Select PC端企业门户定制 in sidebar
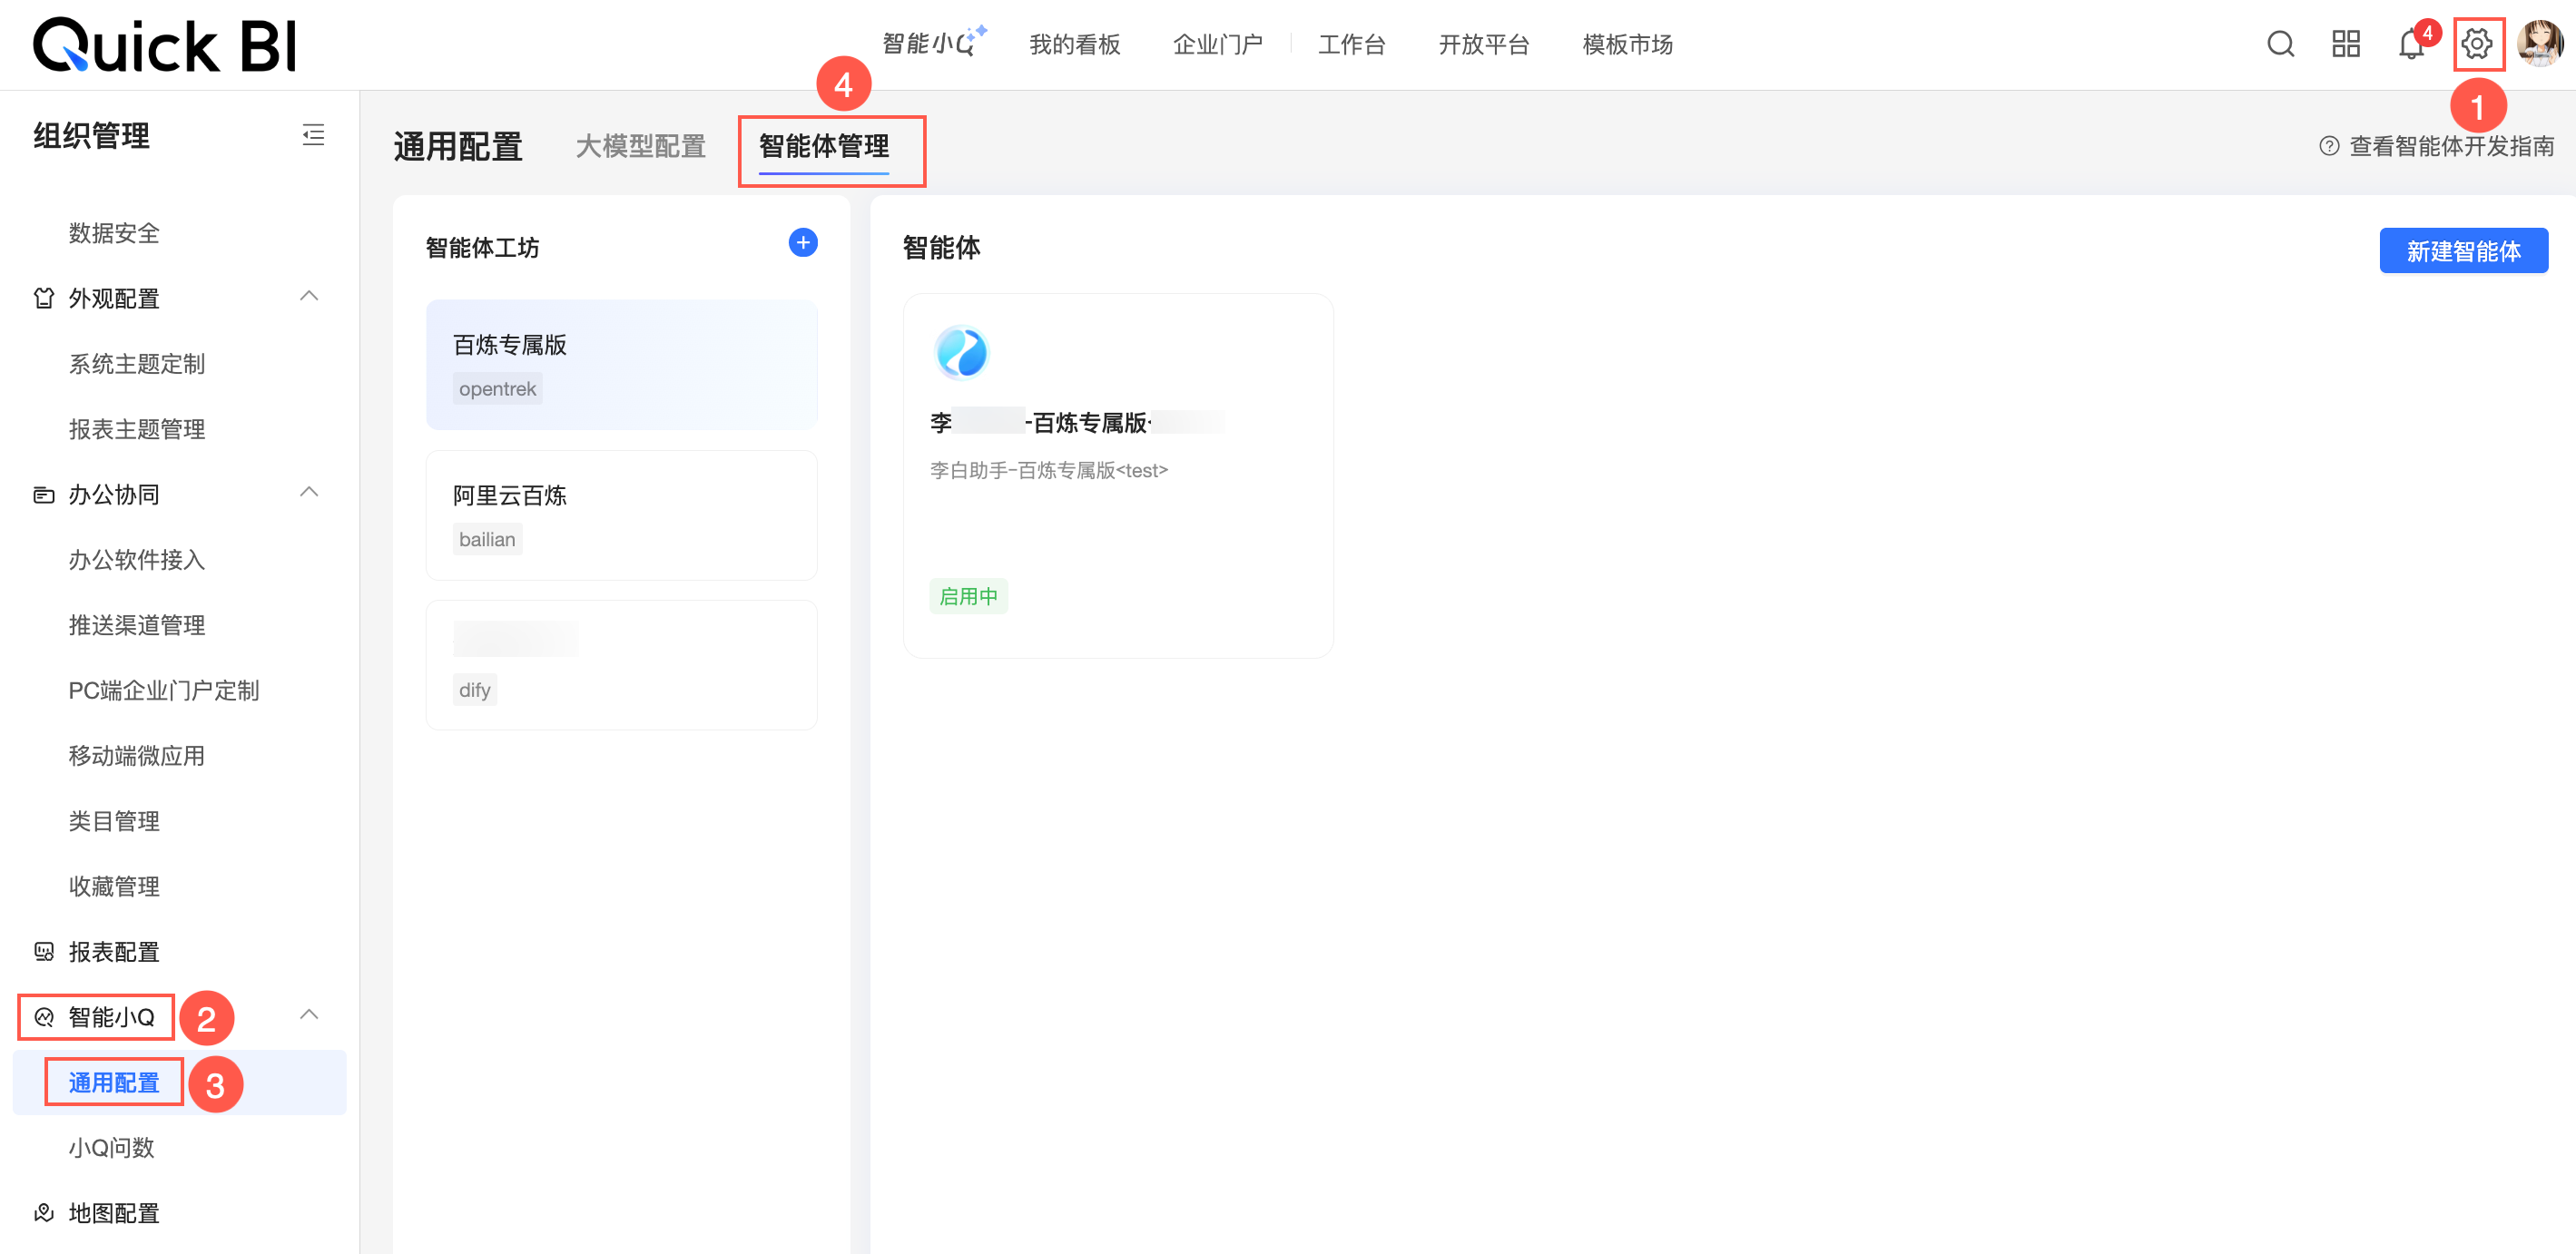The width and height of the screenshot is (2576, 1254). pyautogui.click(x=164, y=690)
